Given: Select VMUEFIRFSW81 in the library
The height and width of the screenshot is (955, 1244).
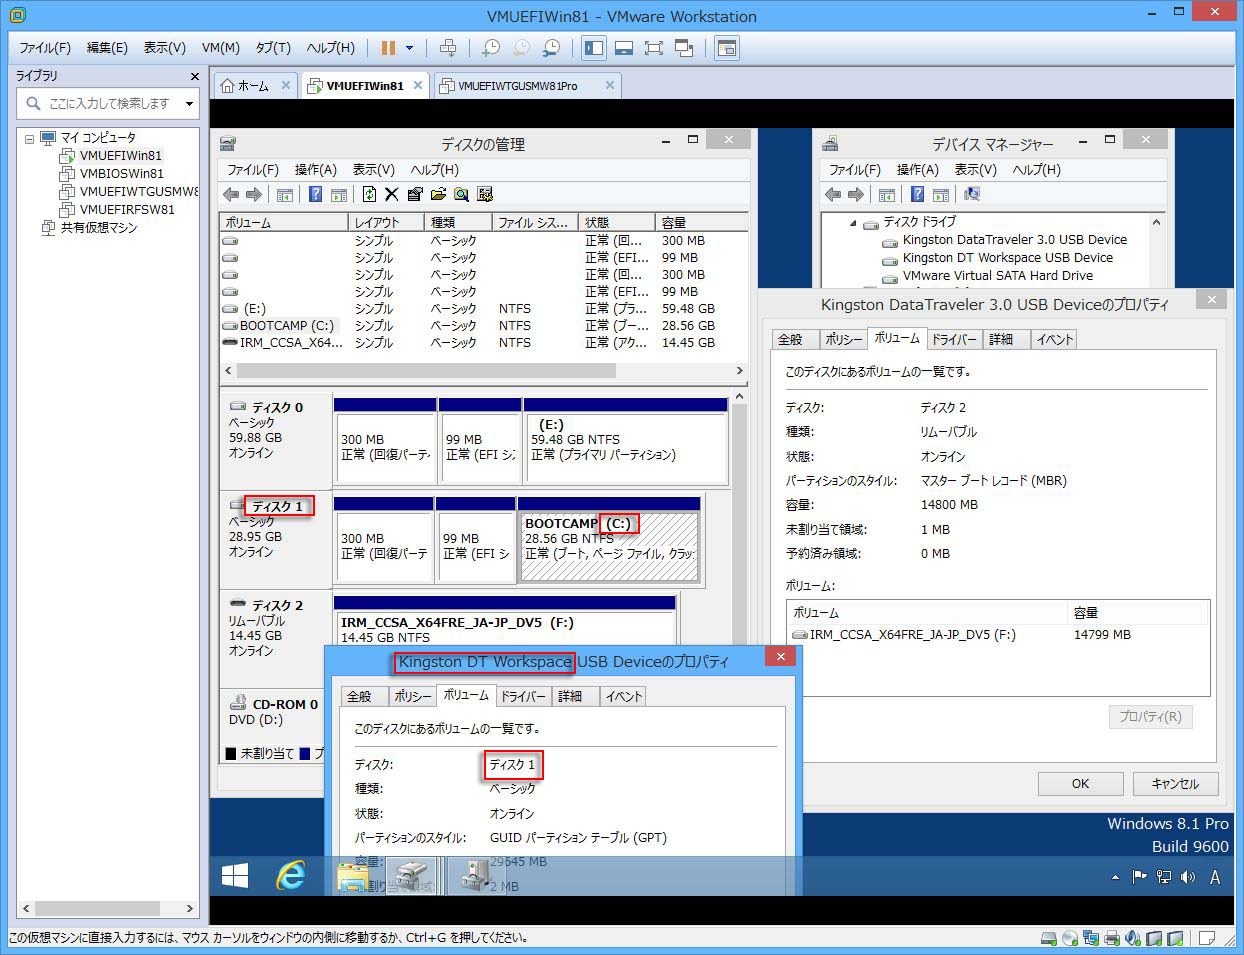Looking at the screenshot, I should pyautogui.click(x=127, y=210).
